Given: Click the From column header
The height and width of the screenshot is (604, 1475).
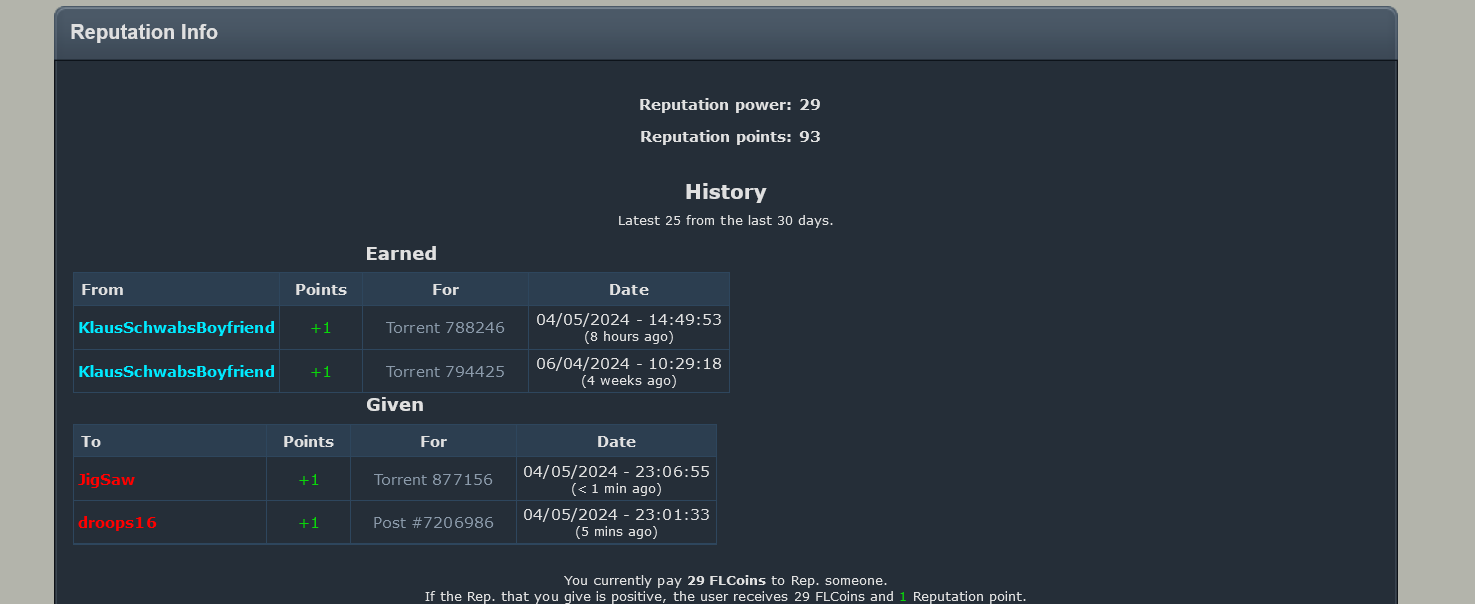Looking at the screenshot, I should coord(103,290).
